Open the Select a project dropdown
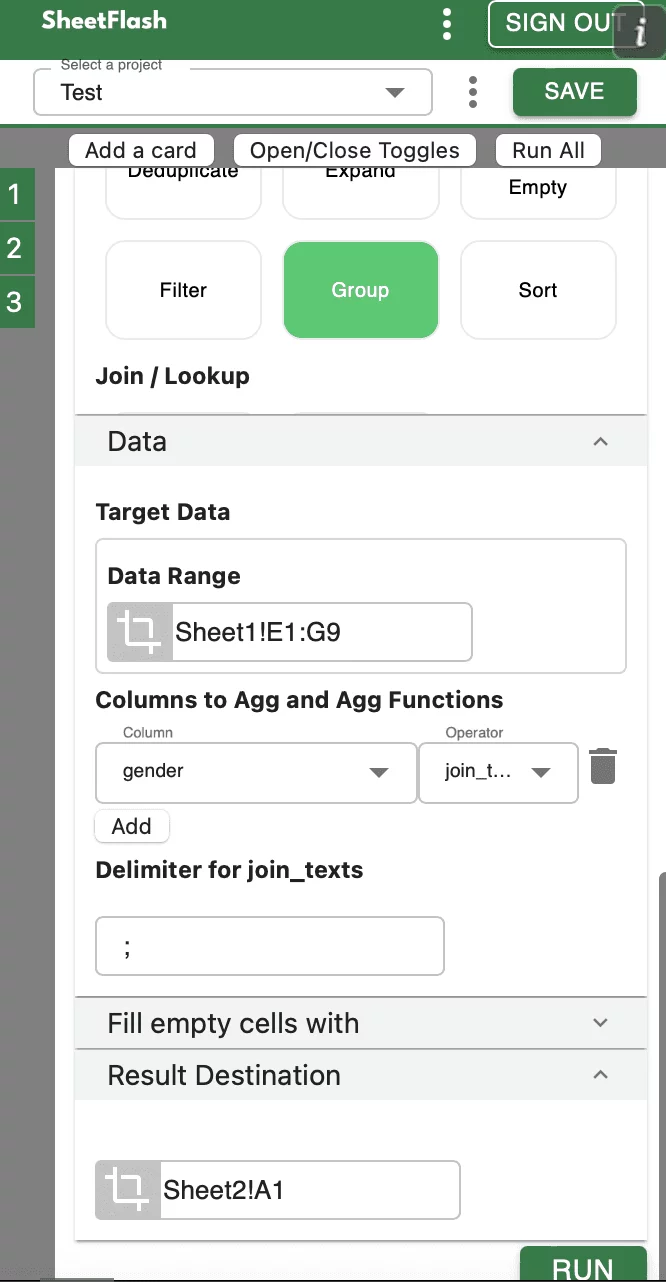Image resolution: width=666 pixels, height=1282 pixels. [x=233, y=92]
